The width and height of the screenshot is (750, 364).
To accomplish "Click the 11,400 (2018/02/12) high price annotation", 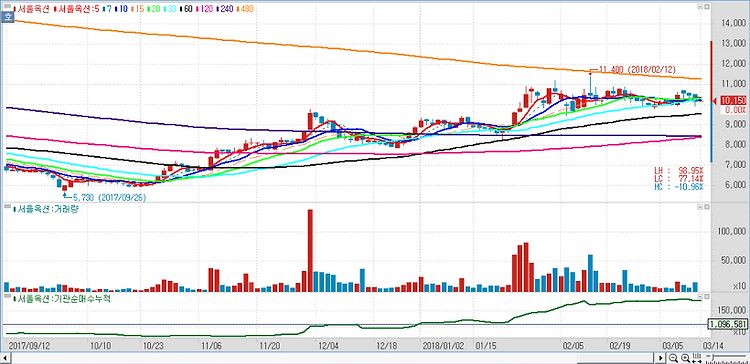I will click(637, 70).
